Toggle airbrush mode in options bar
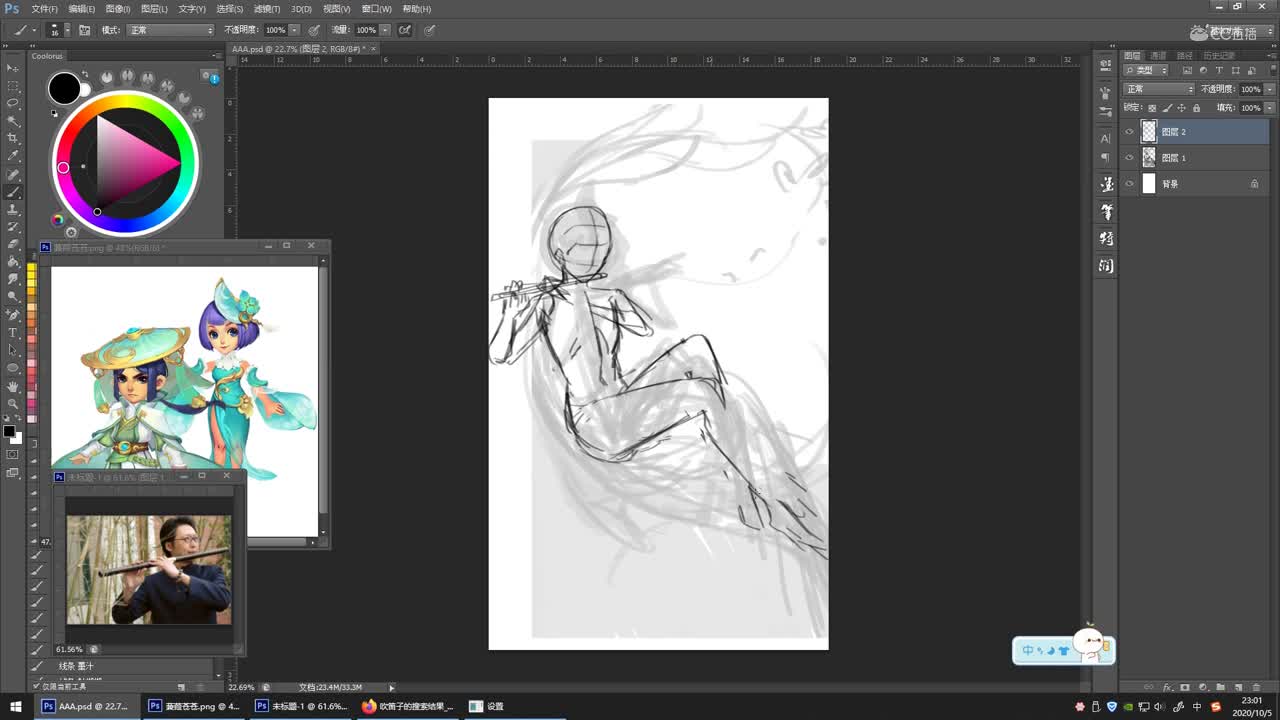 tap(405, 30)
